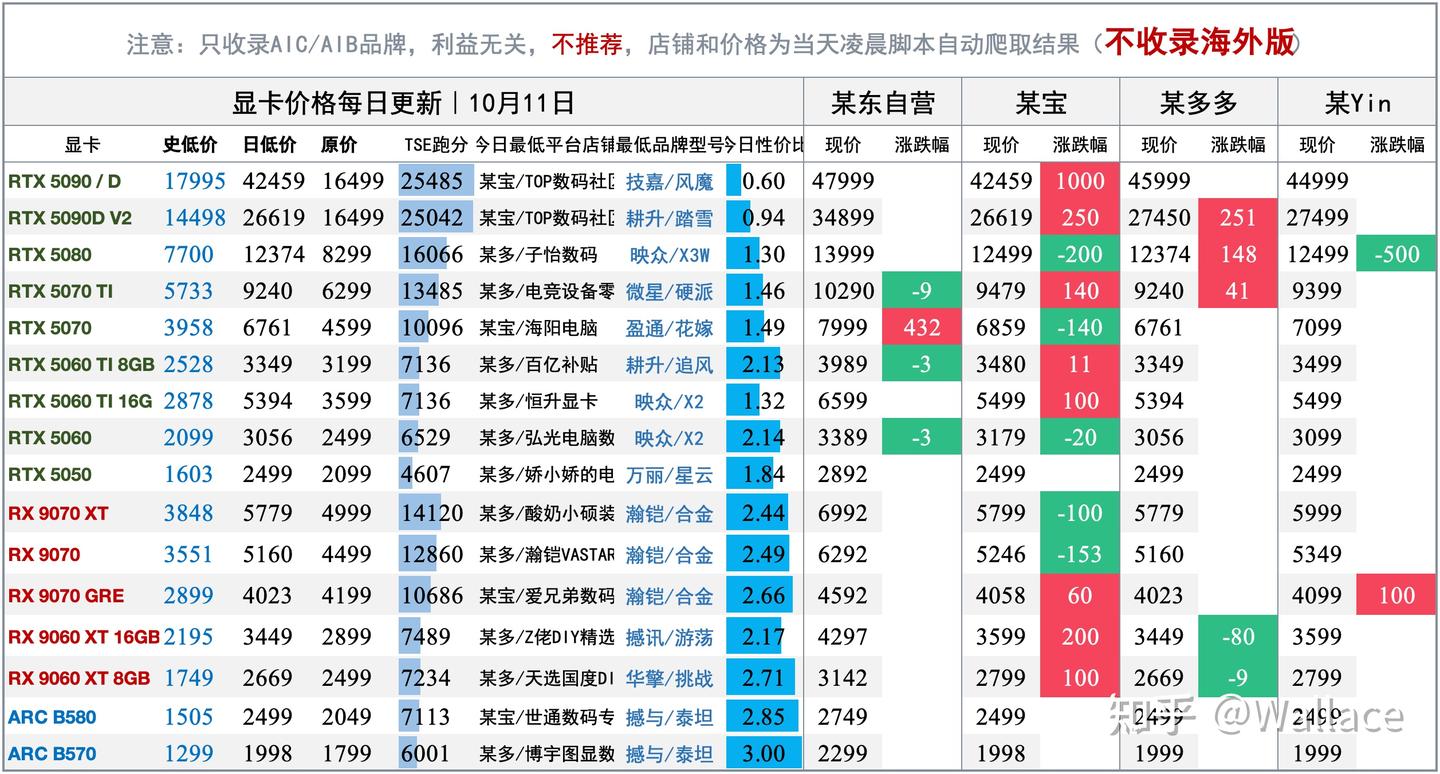Image resolution: width=1440 pixels, height=774 pixels.
Task: Select the 某多多 platform header
Action: [1198, 102]
